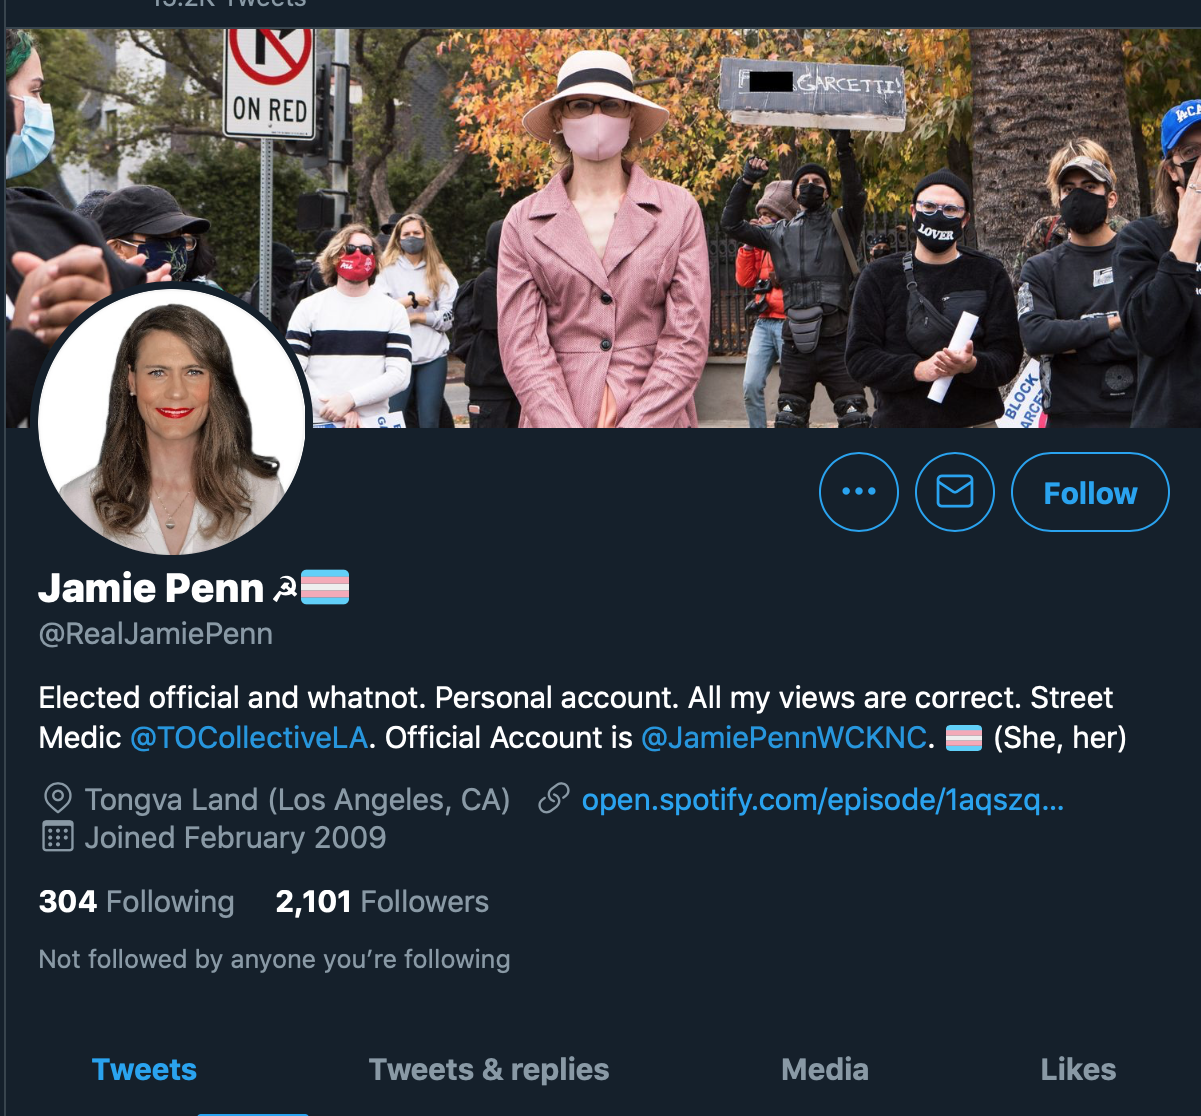Click the calendar joined-date icon
Screen dimensions: 1201x1116
[x=58, y=837]
